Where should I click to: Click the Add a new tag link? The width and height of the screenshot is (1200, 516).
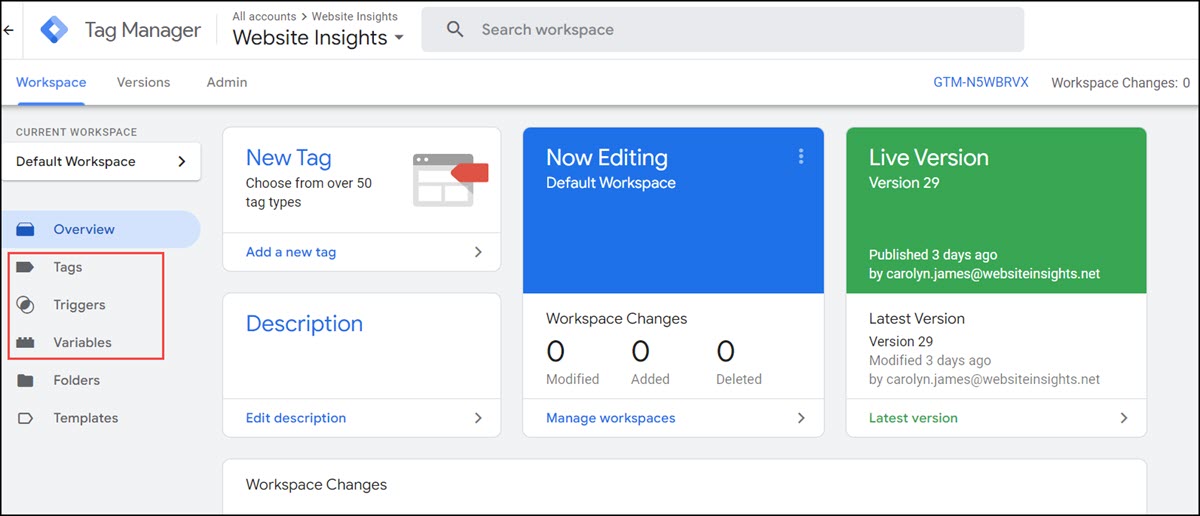point(291,252)
